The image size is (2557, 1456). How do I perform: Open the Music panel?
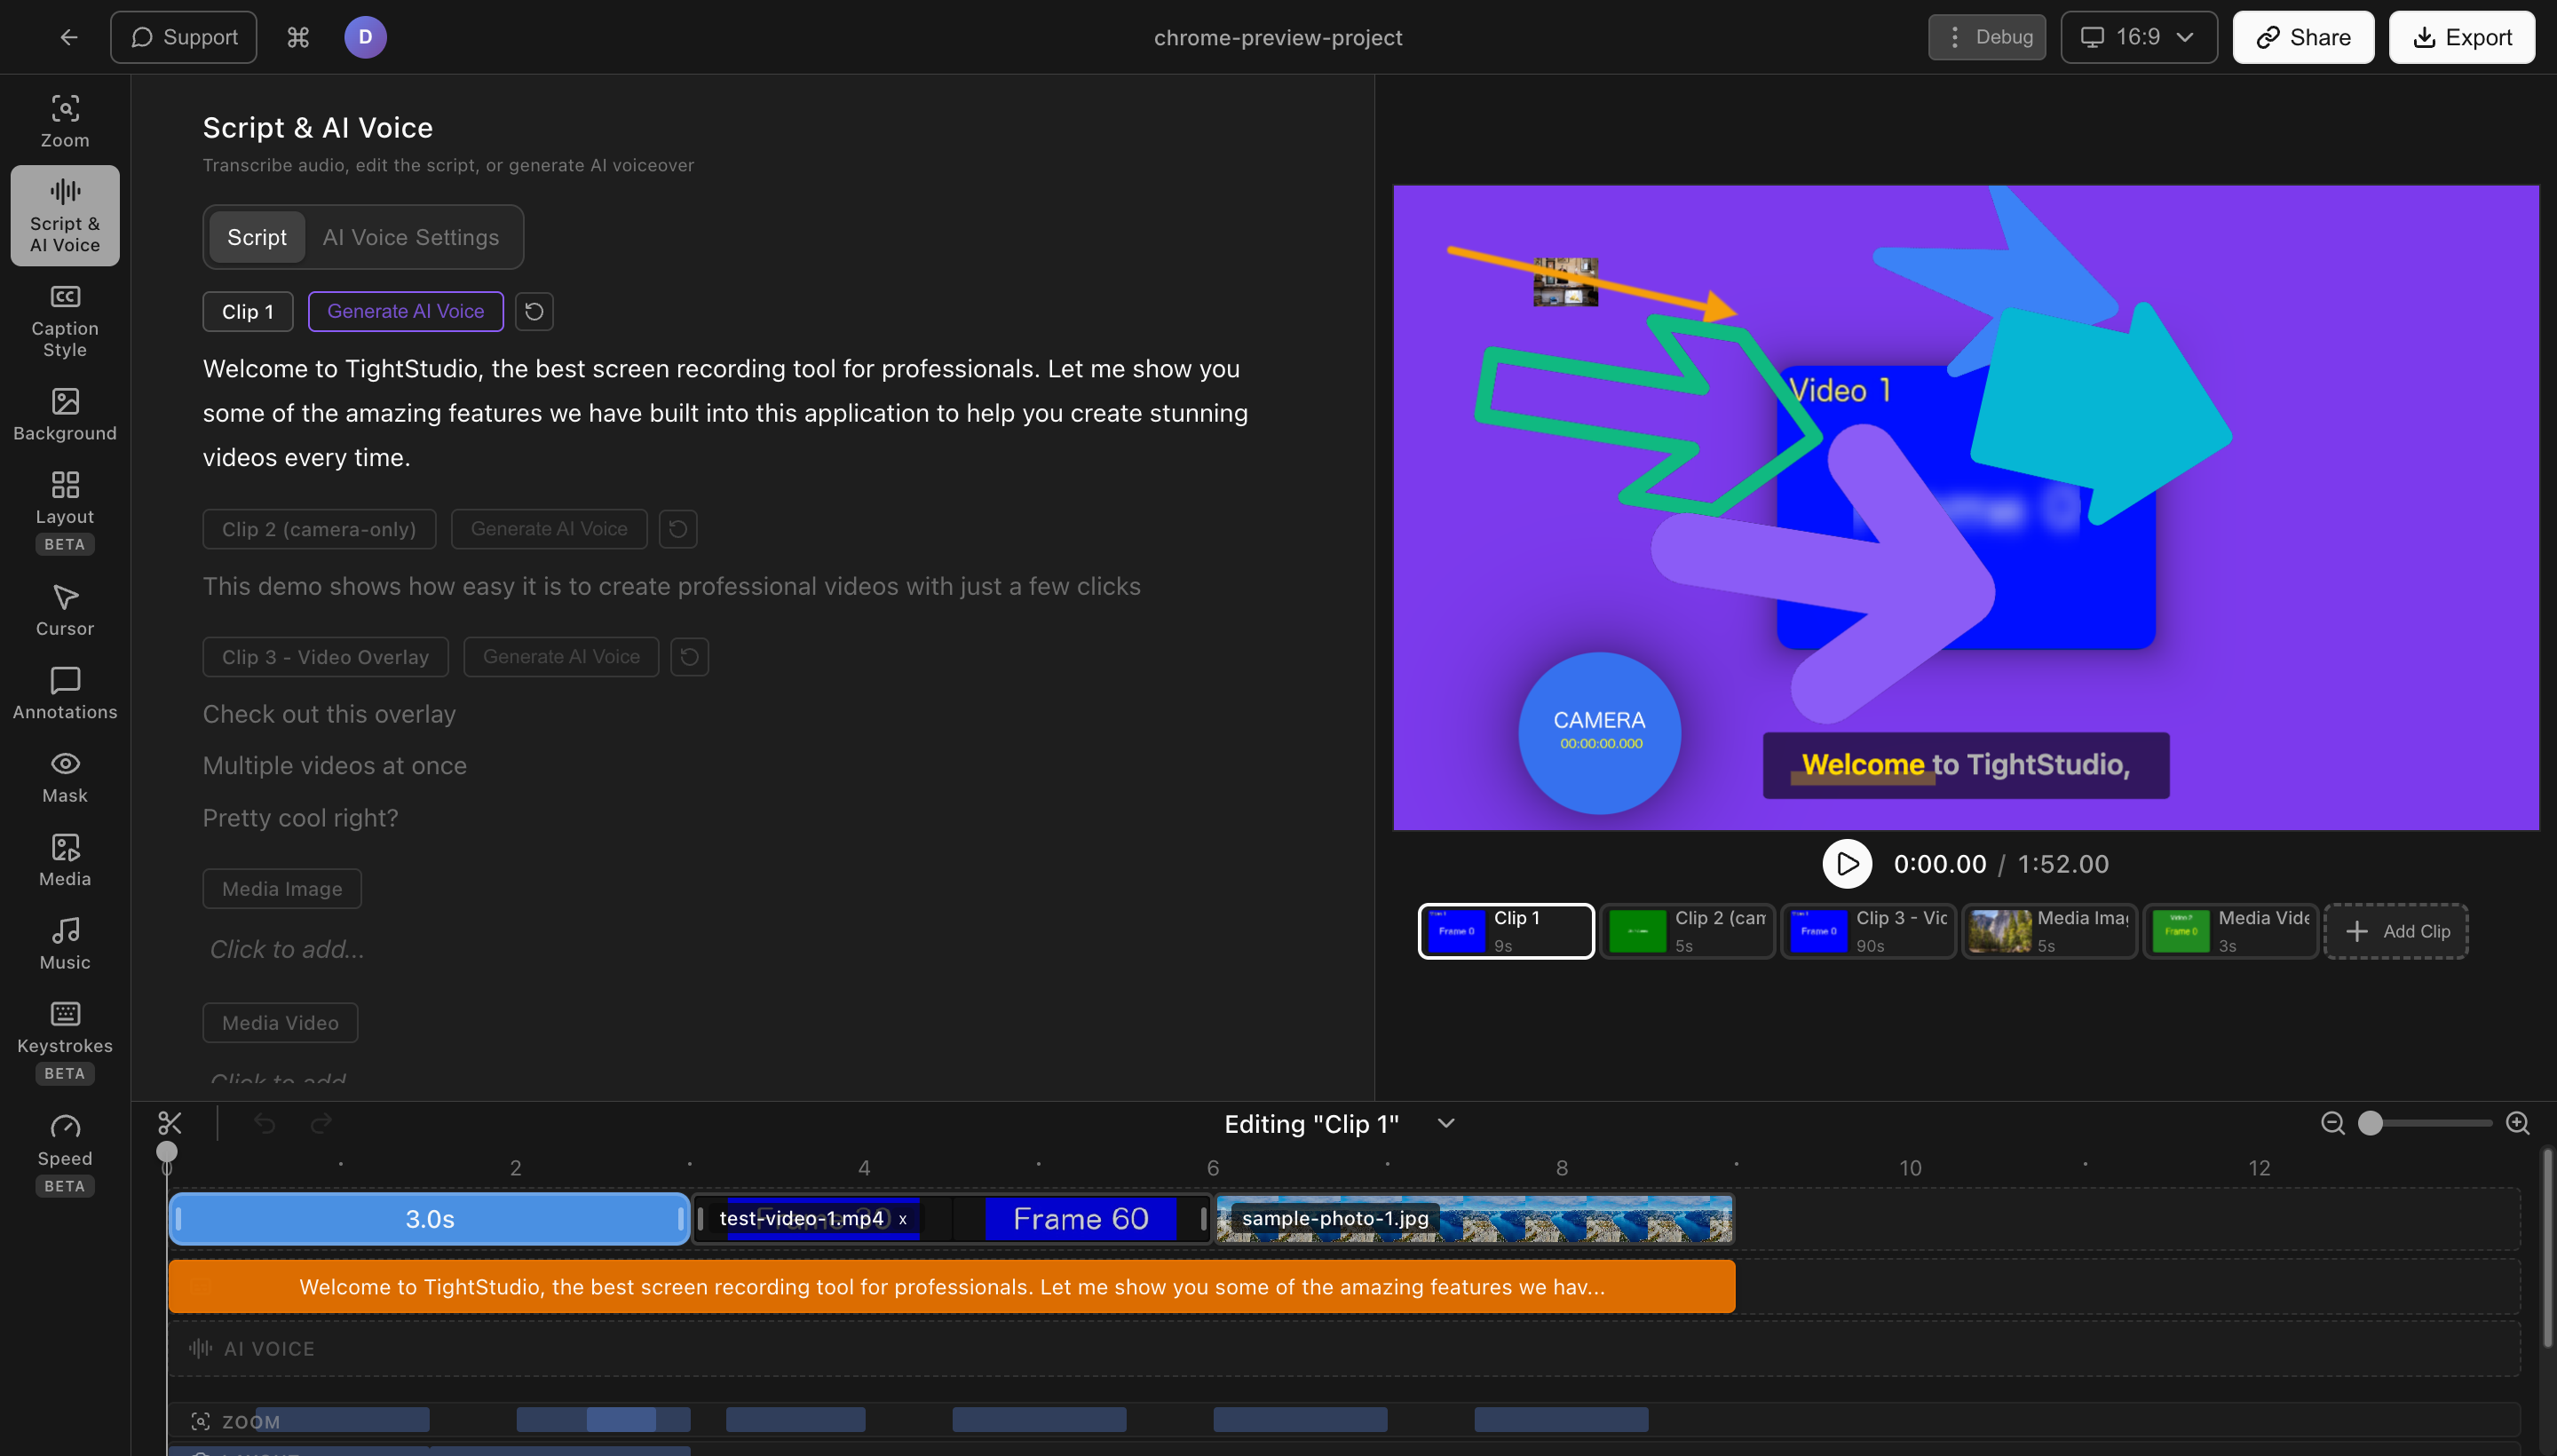coord(65,943)
